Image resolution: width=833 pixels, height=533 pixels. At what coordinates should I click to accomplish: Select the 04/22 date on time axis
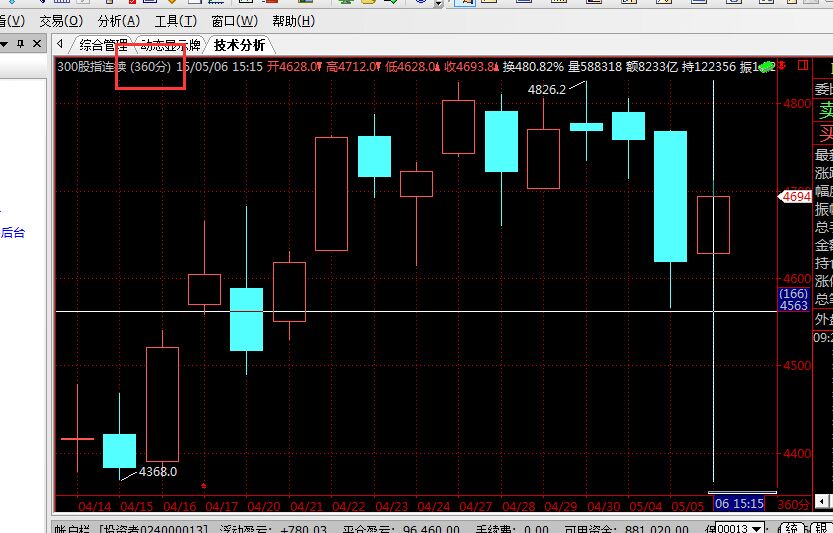348,506
